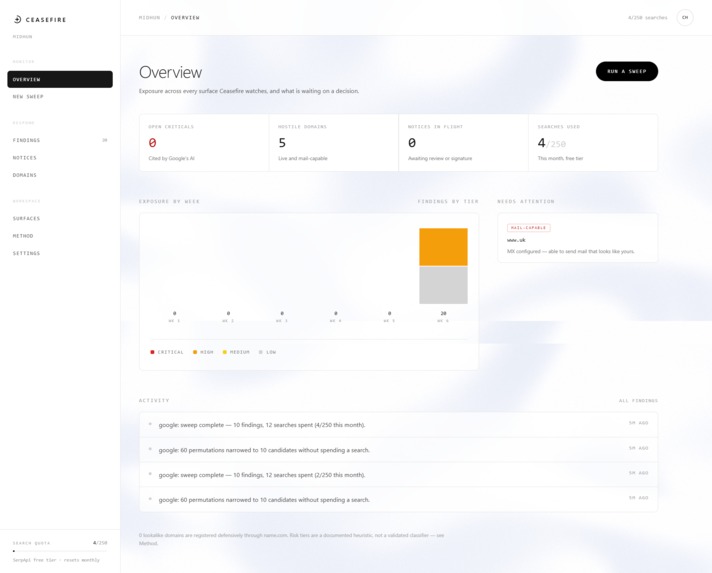712x573 pixels.
Task: Click the Findings by Tier heading
Action: click(x=448, y=201)
